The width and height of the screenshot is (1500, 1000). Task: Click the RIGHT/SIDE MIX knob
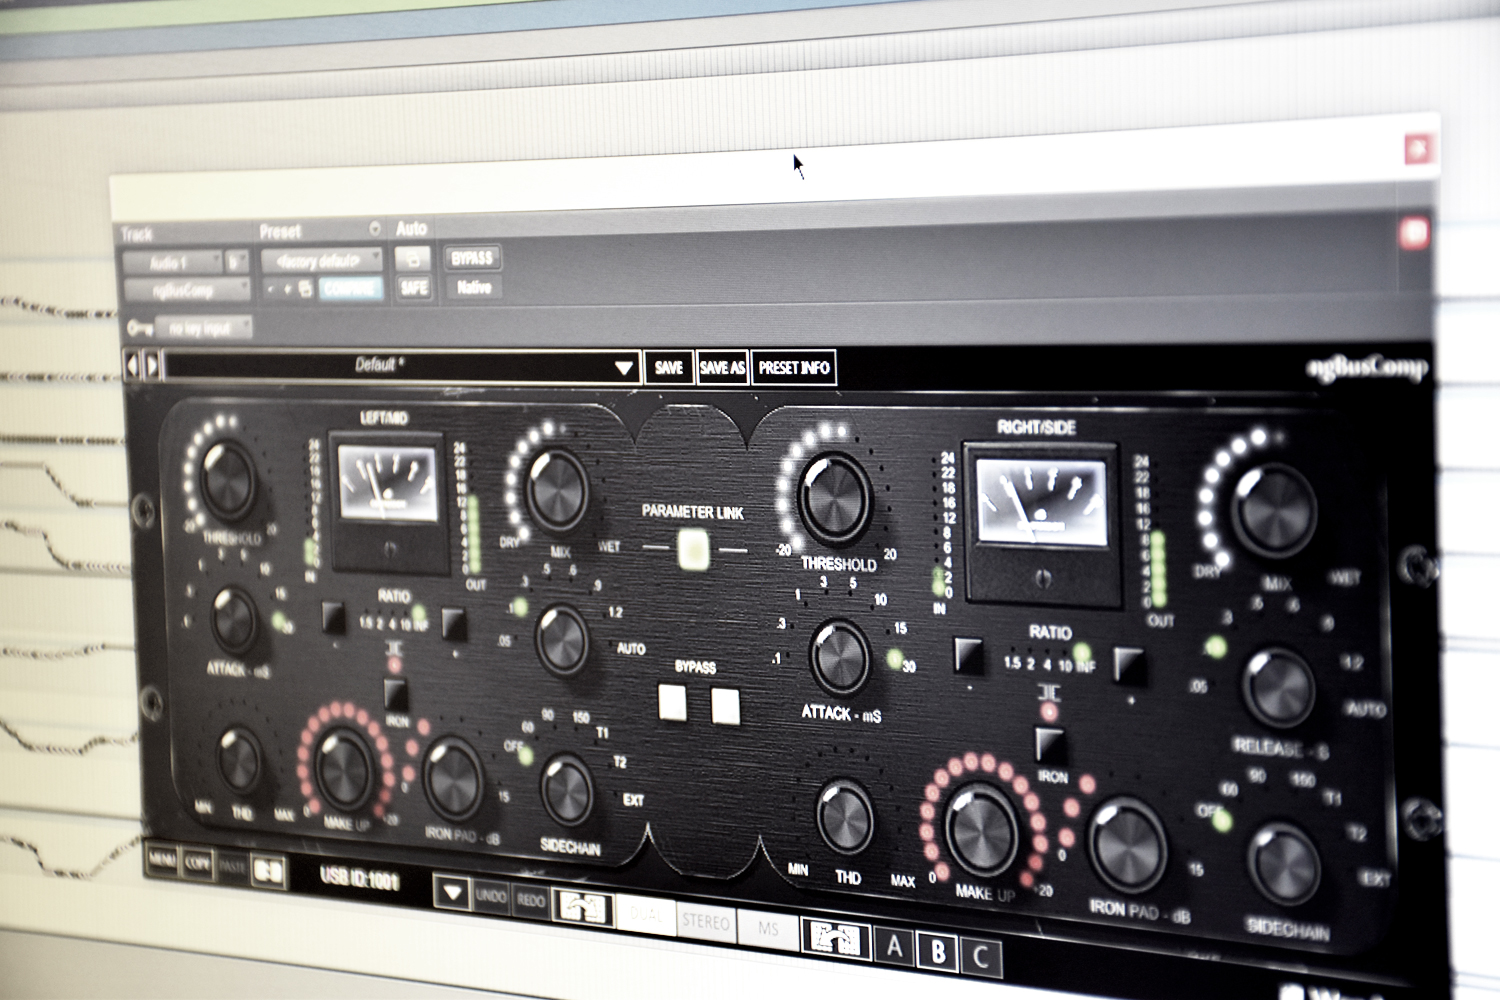click(x=1273, y=510)
